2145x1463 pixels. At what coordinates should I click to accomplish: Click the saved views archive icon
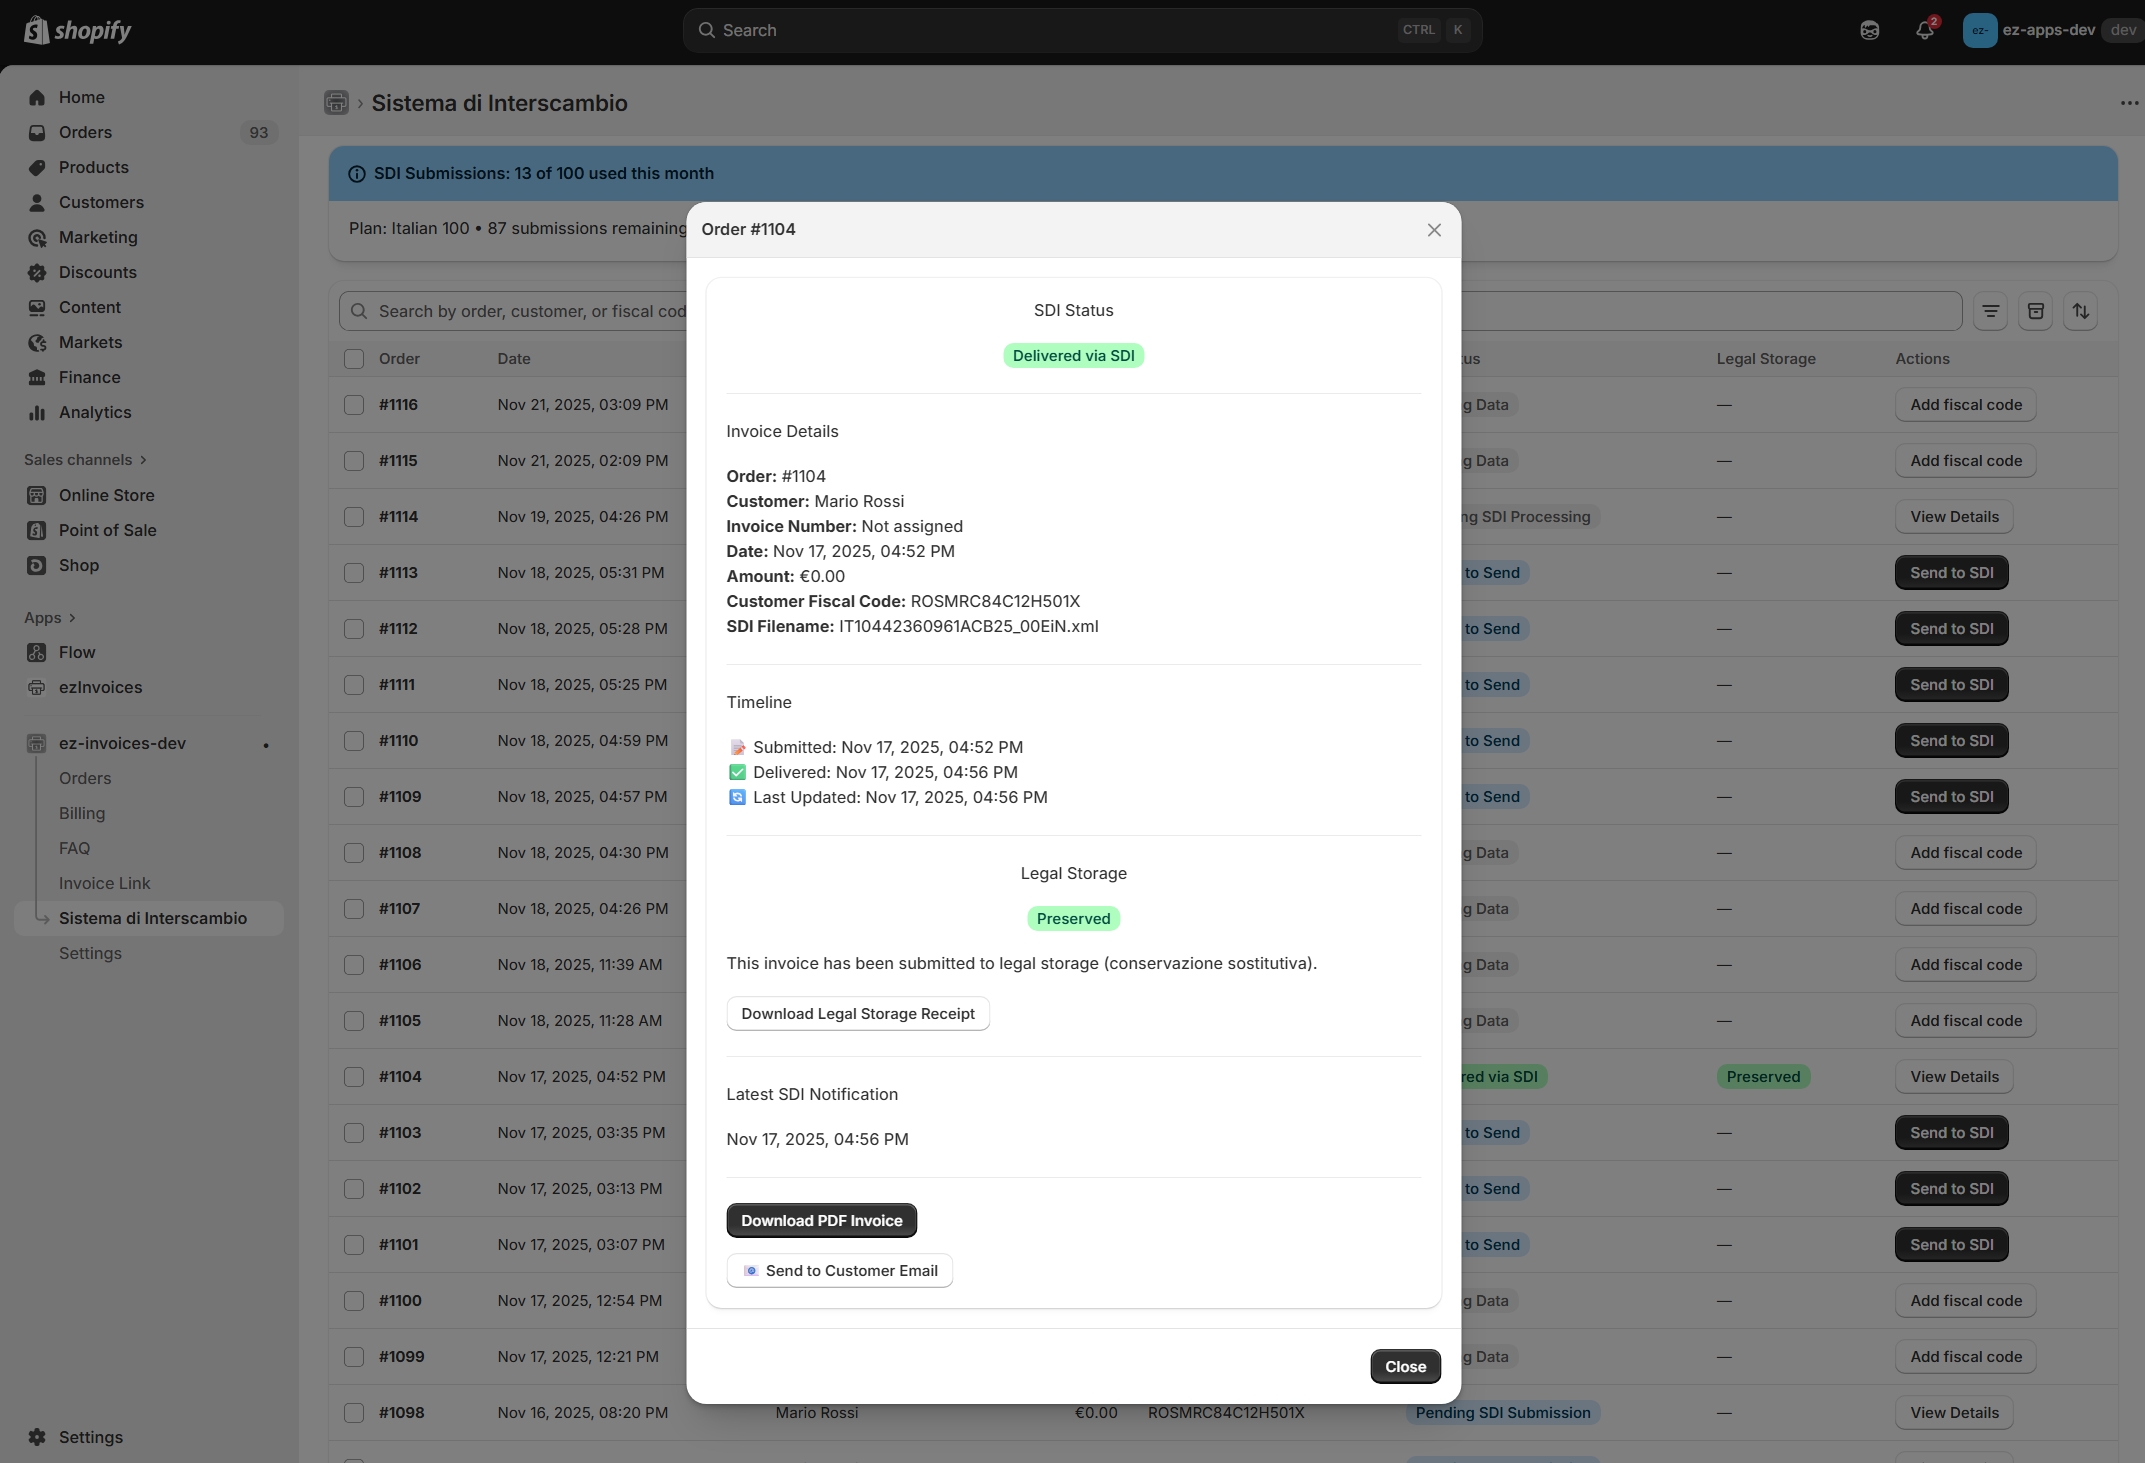[x=2036, y=311]
